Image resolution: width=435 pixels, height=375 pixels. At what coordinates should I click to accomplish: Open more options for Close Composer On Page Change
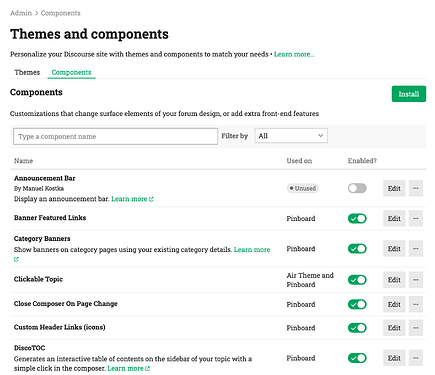click(416, 304)
